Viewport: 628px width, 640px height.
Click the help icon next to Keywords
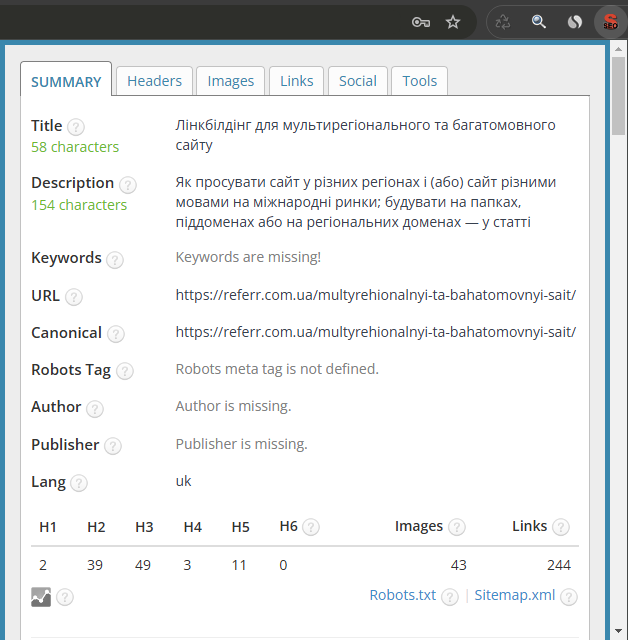pos(115,260)
